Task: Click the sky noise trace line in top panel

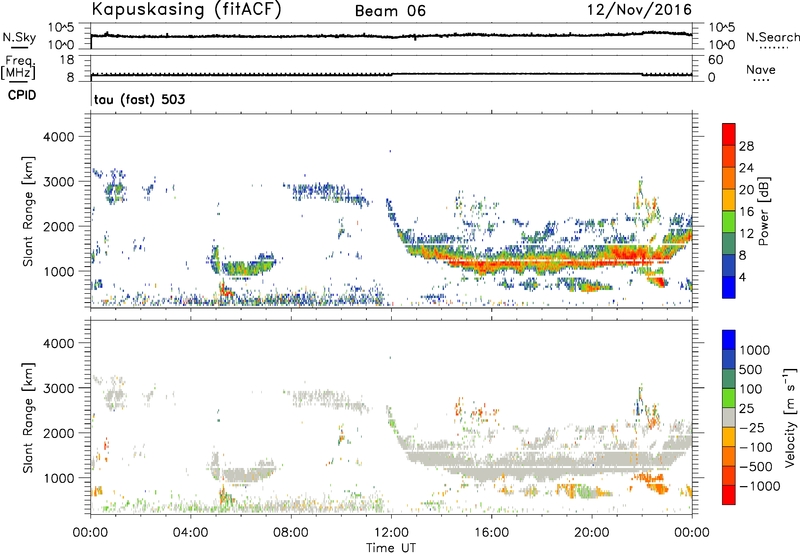Action: pyautogui.click(x=391, y=36)
